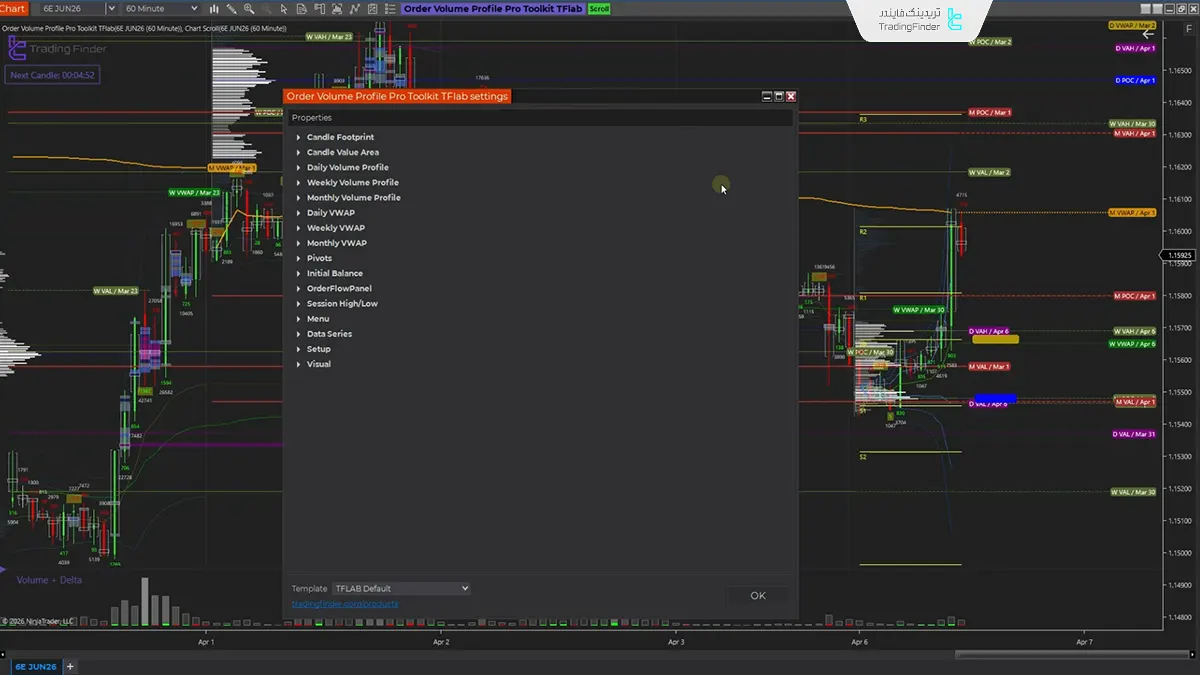Toggle the green Scroll badge
1200x675 pixels.
click(598, 9)
